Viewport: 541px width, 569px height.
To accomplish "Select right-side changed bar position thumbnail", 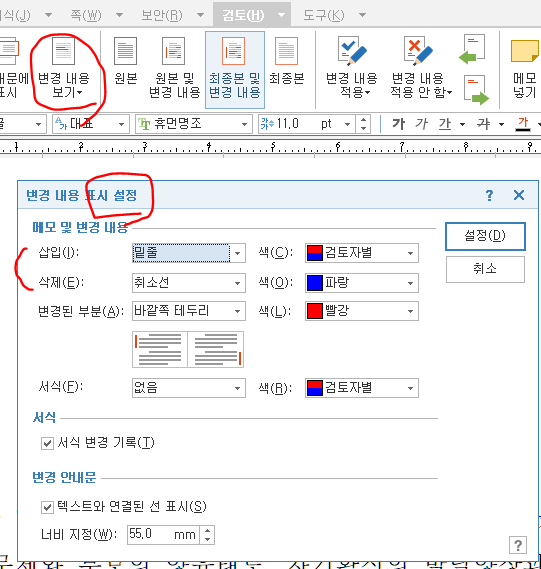I will tap(216, 349).
